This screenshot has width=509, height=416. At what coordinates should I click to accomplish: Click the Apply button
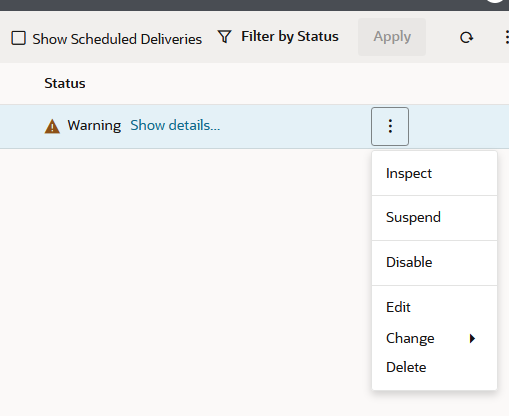(392, 37)
